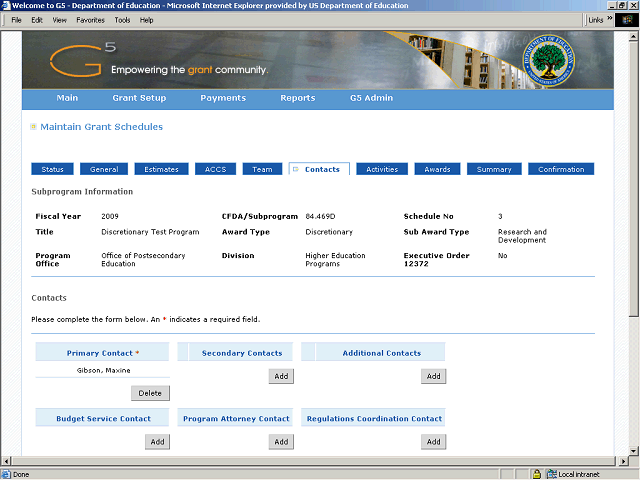Viewport: 640px width, 480px height.
Task: Click the icon beside Maintain Grant Schedules
Action: (33, 127)
